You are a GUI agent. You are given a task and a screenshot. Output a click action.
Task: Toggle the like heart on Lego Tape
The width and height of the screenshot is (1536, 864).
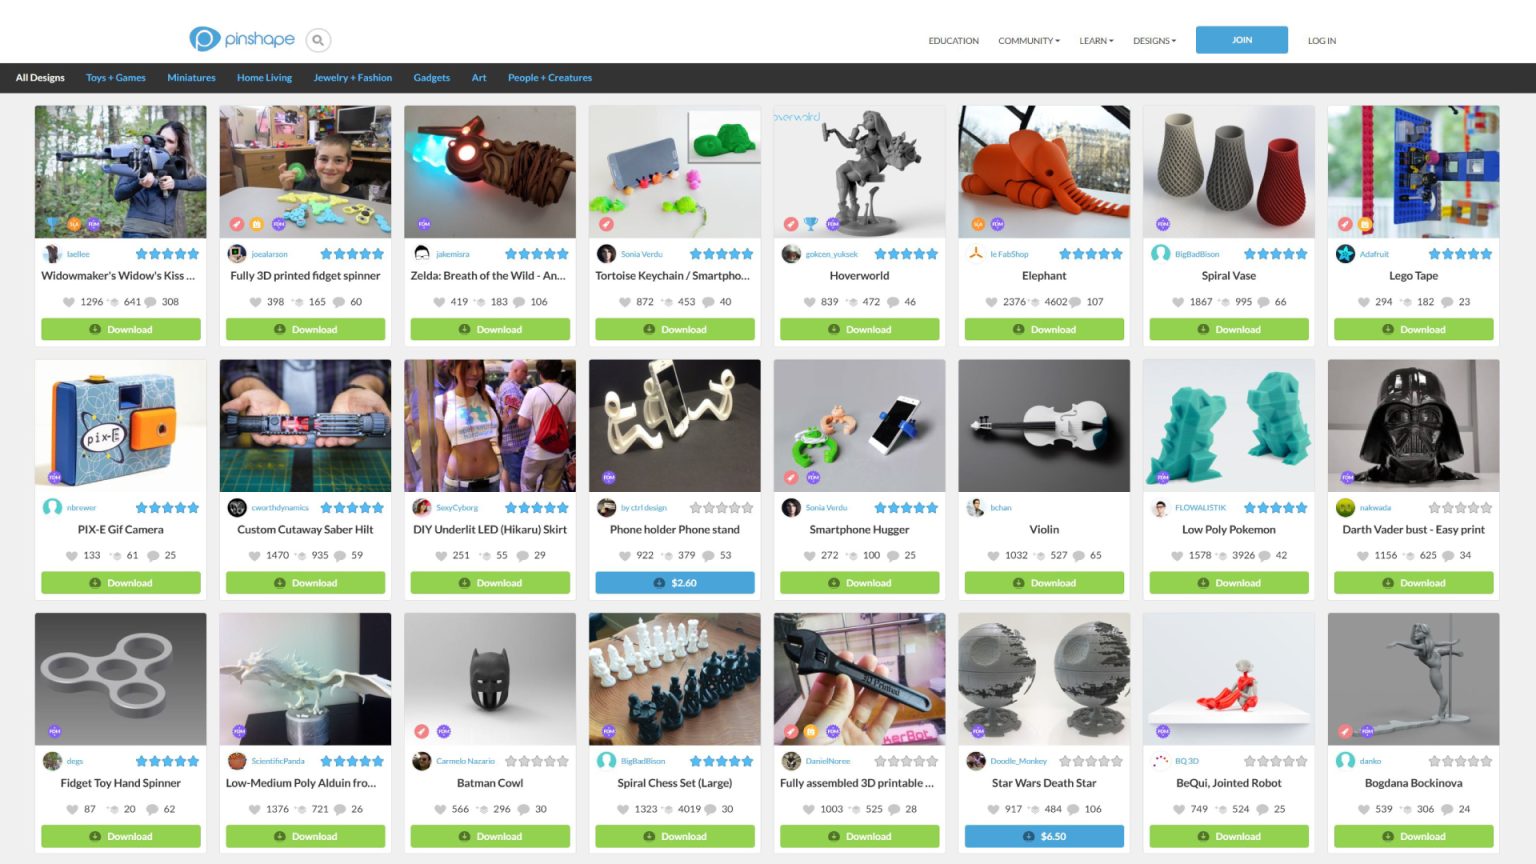(x=1363, y=301)
